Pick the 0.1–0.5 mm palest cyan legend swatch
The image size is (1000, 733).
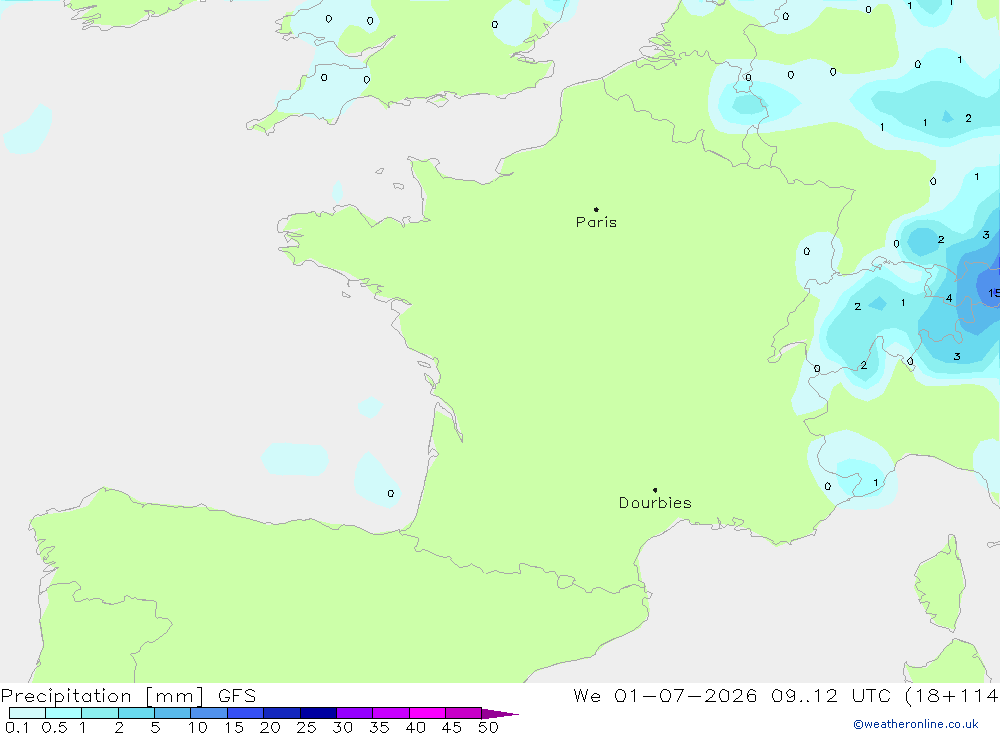pos(27,713)
